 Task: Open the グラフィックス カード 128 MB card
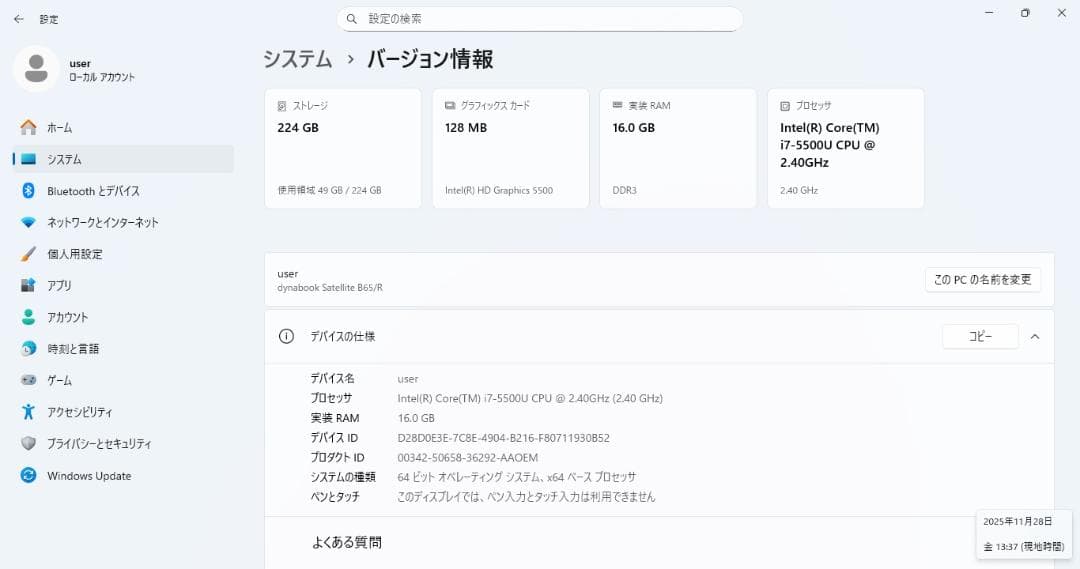pos(510,148)
